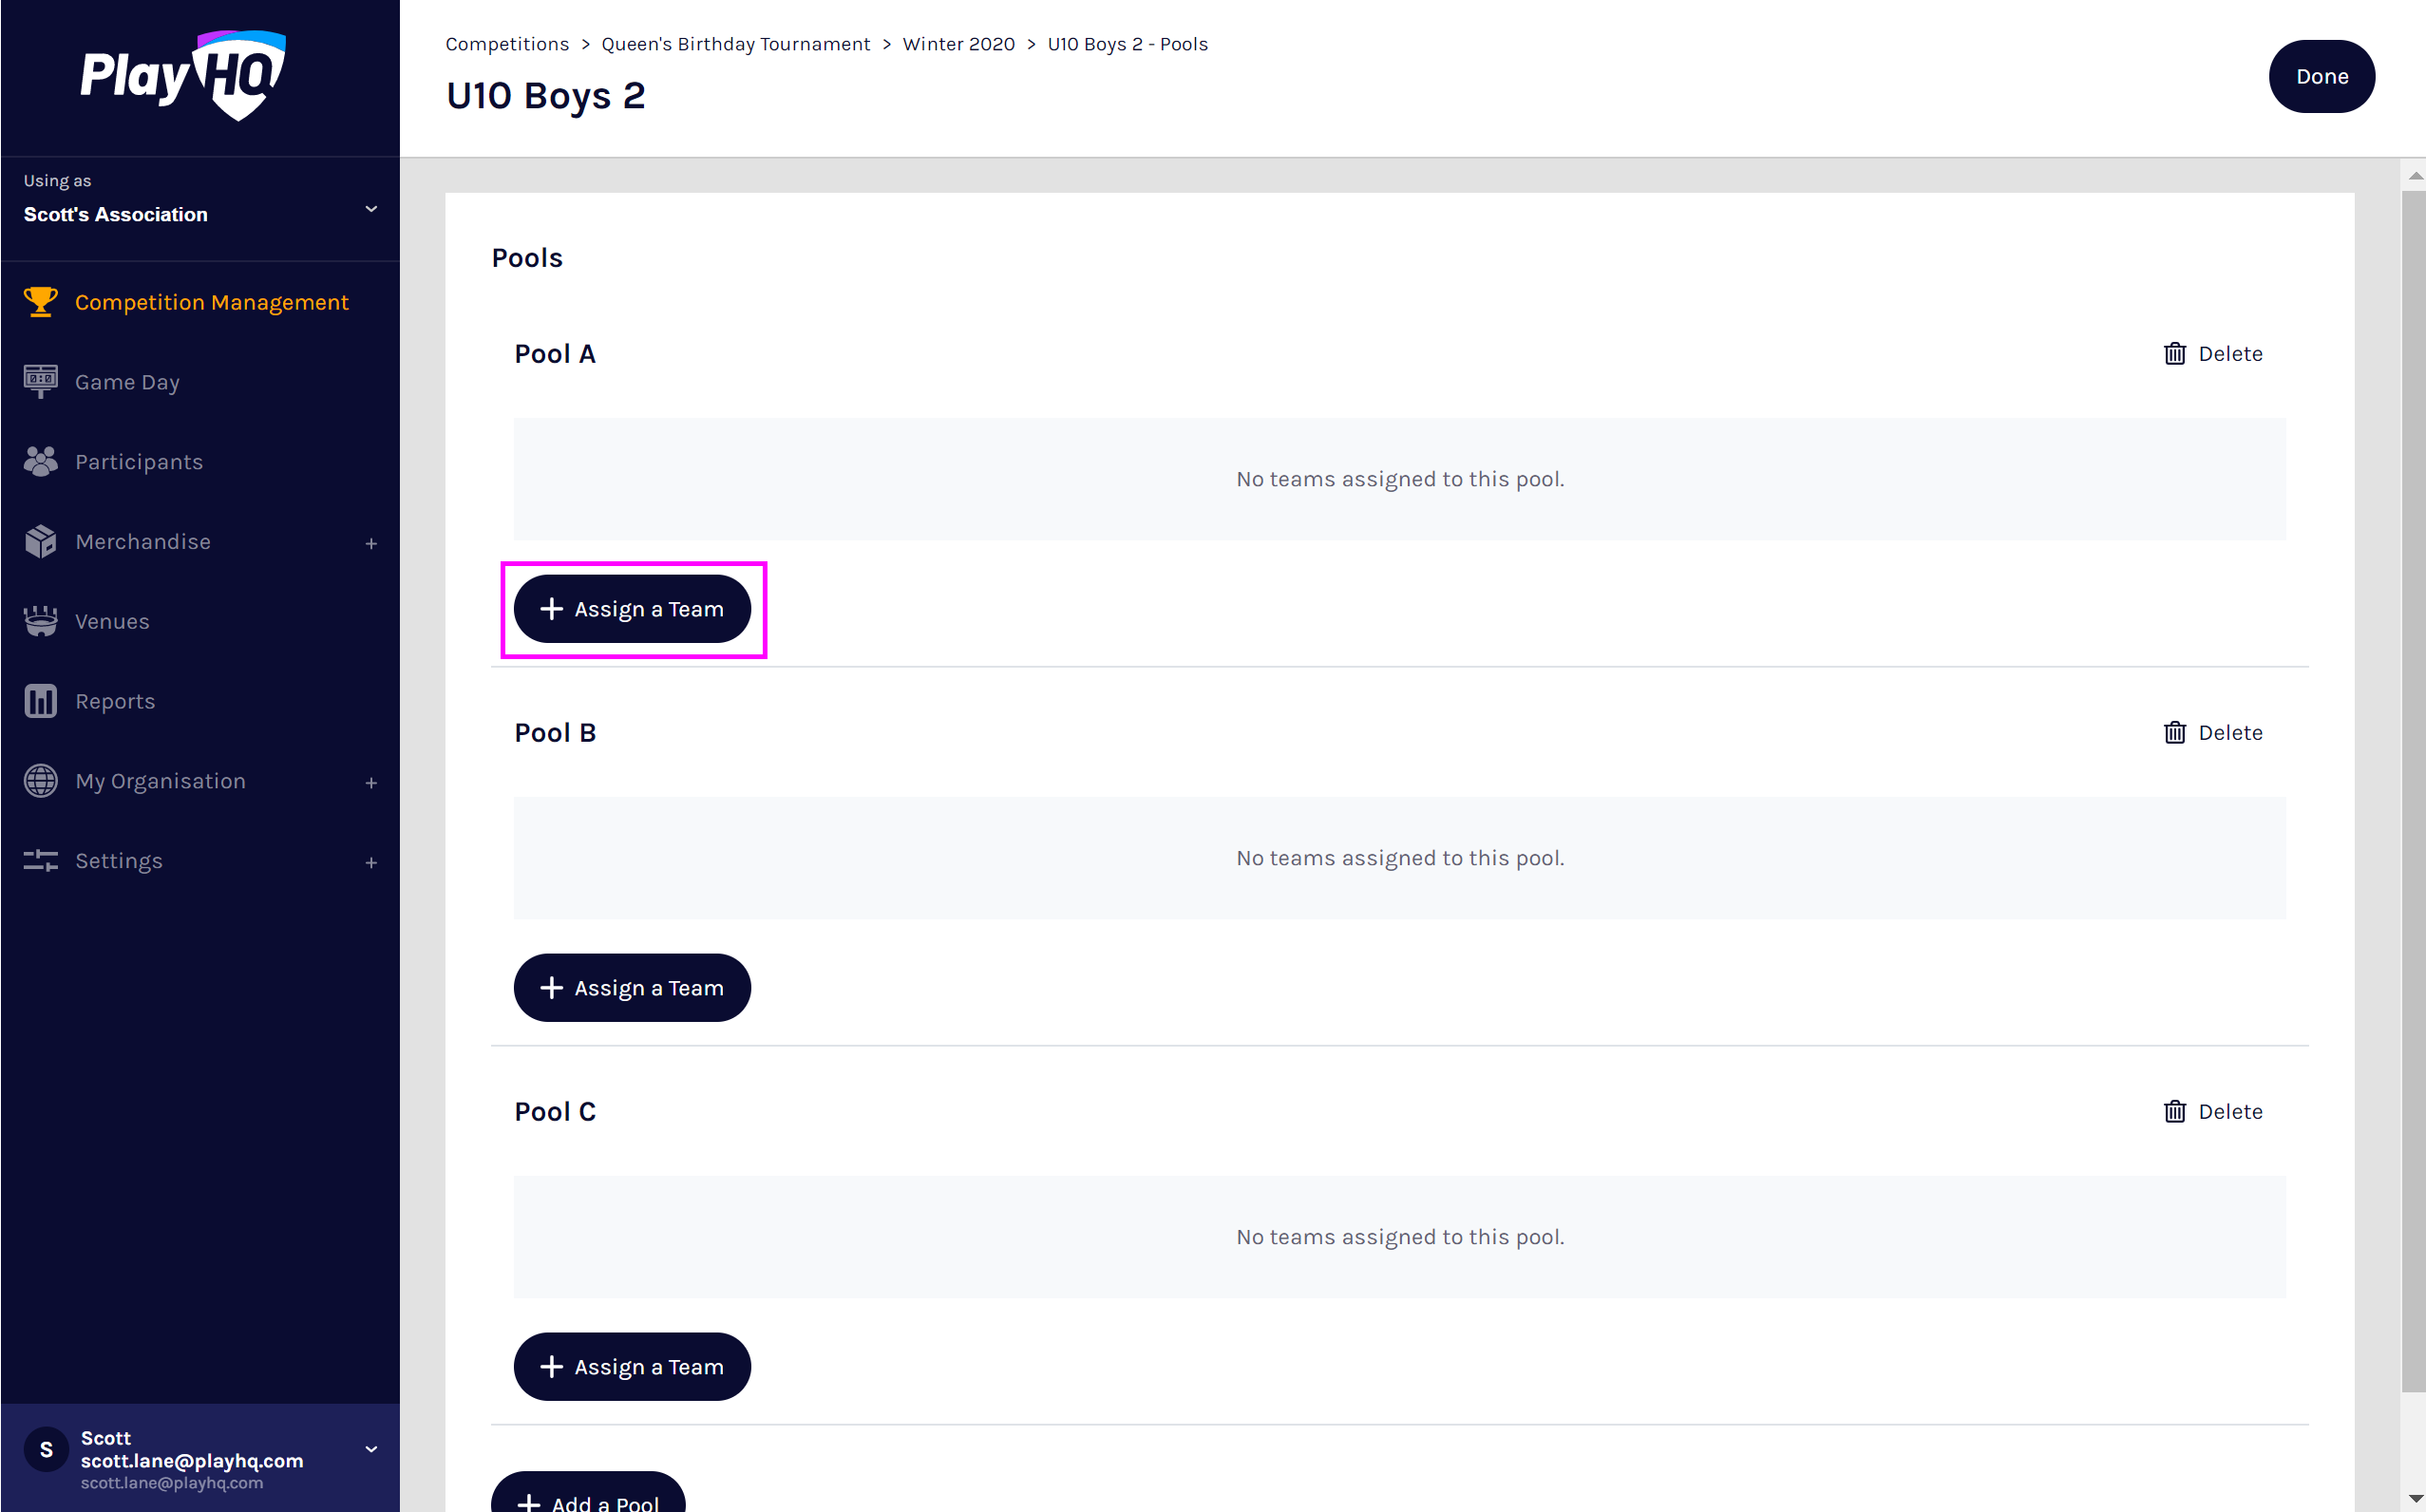The image size is (2426, 1512).
Task: Open Scott's user account menu
Action: point(371,1449)
